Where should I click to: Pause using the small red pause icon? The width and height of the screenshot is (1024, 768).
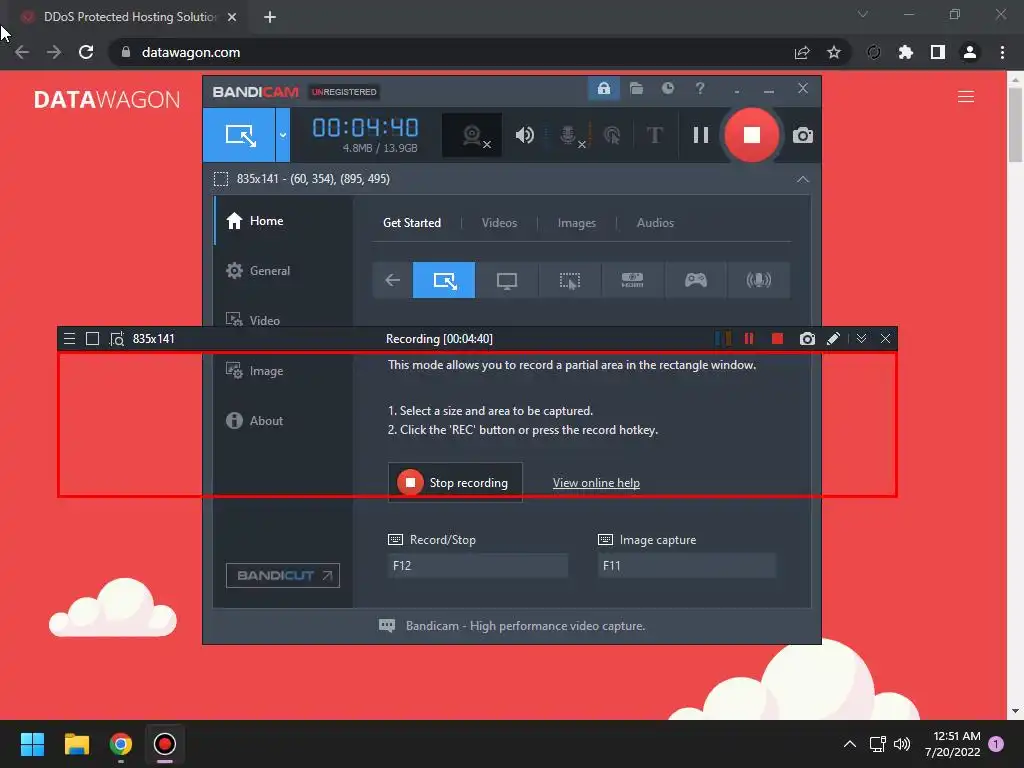coord(748,338)
